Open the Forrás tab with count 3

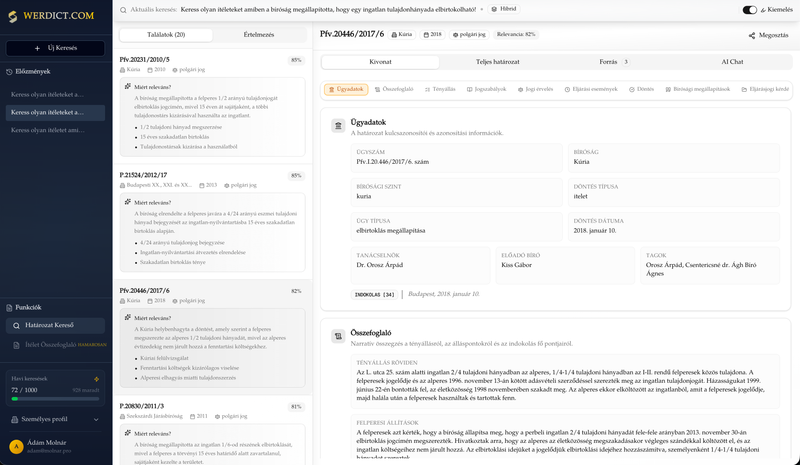[x=612, y=62]
